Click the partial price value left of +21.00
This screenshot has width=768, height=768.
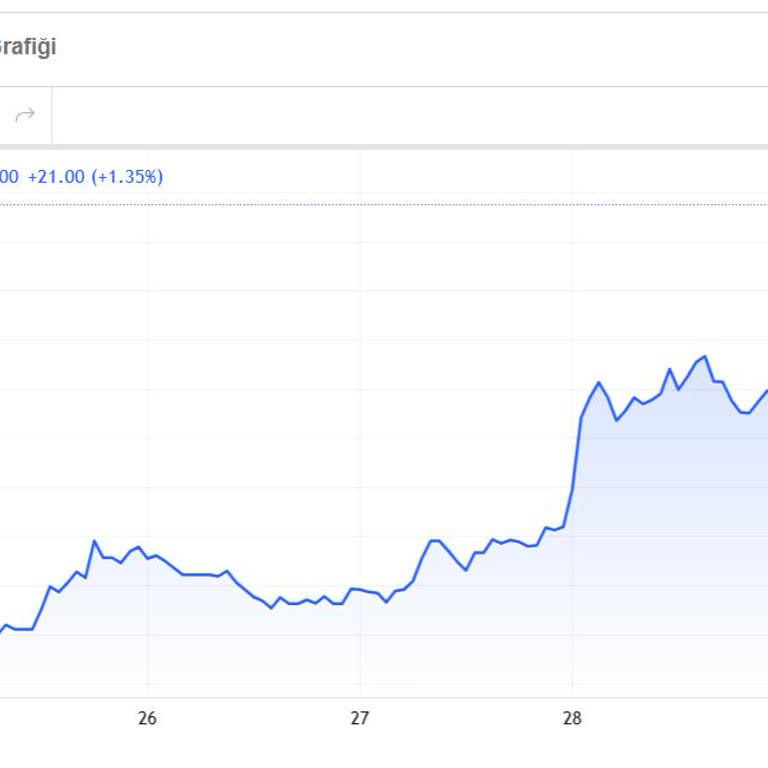click(8, 177)
